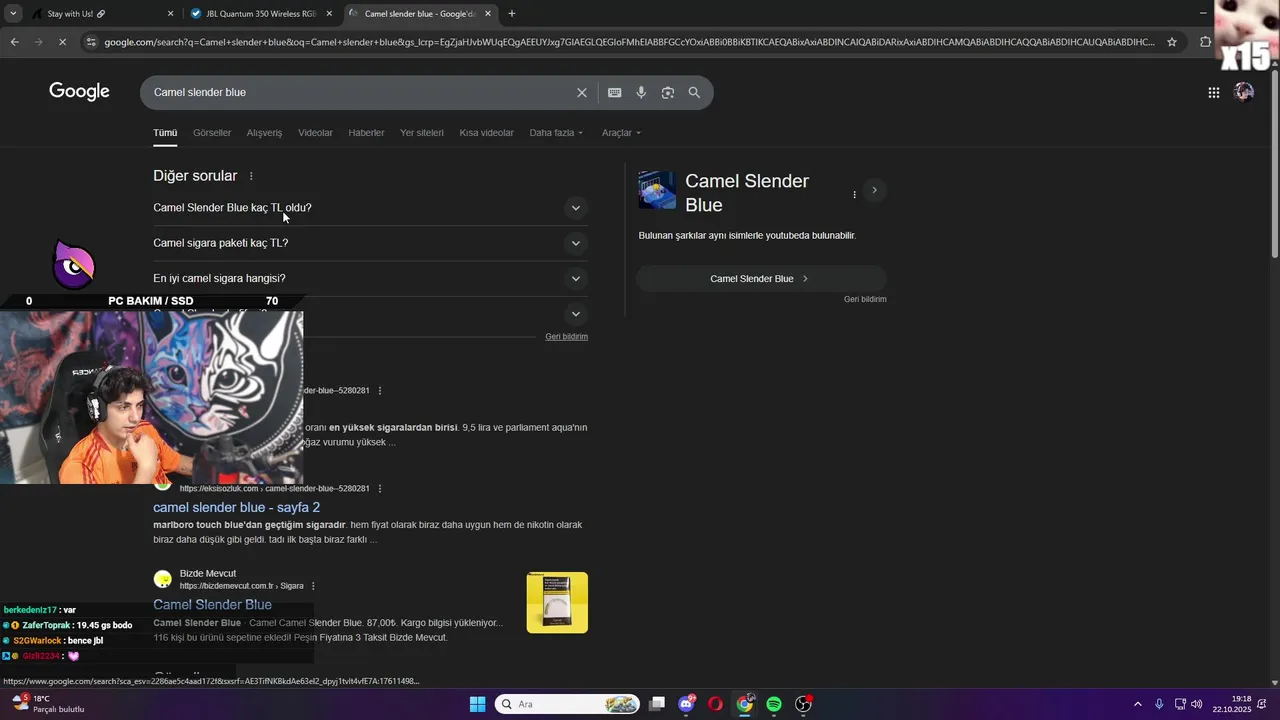Click the 'Camel Slender Blue' panel button

[x=761, y=279]
